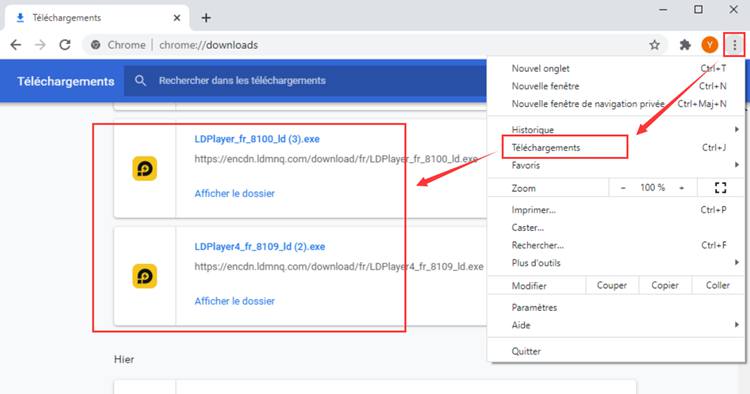Search in Rechercher dans les téléchargements field
The height and width of the screenshot is (394, 750).
pyautogui.click(x=306, y=80)
